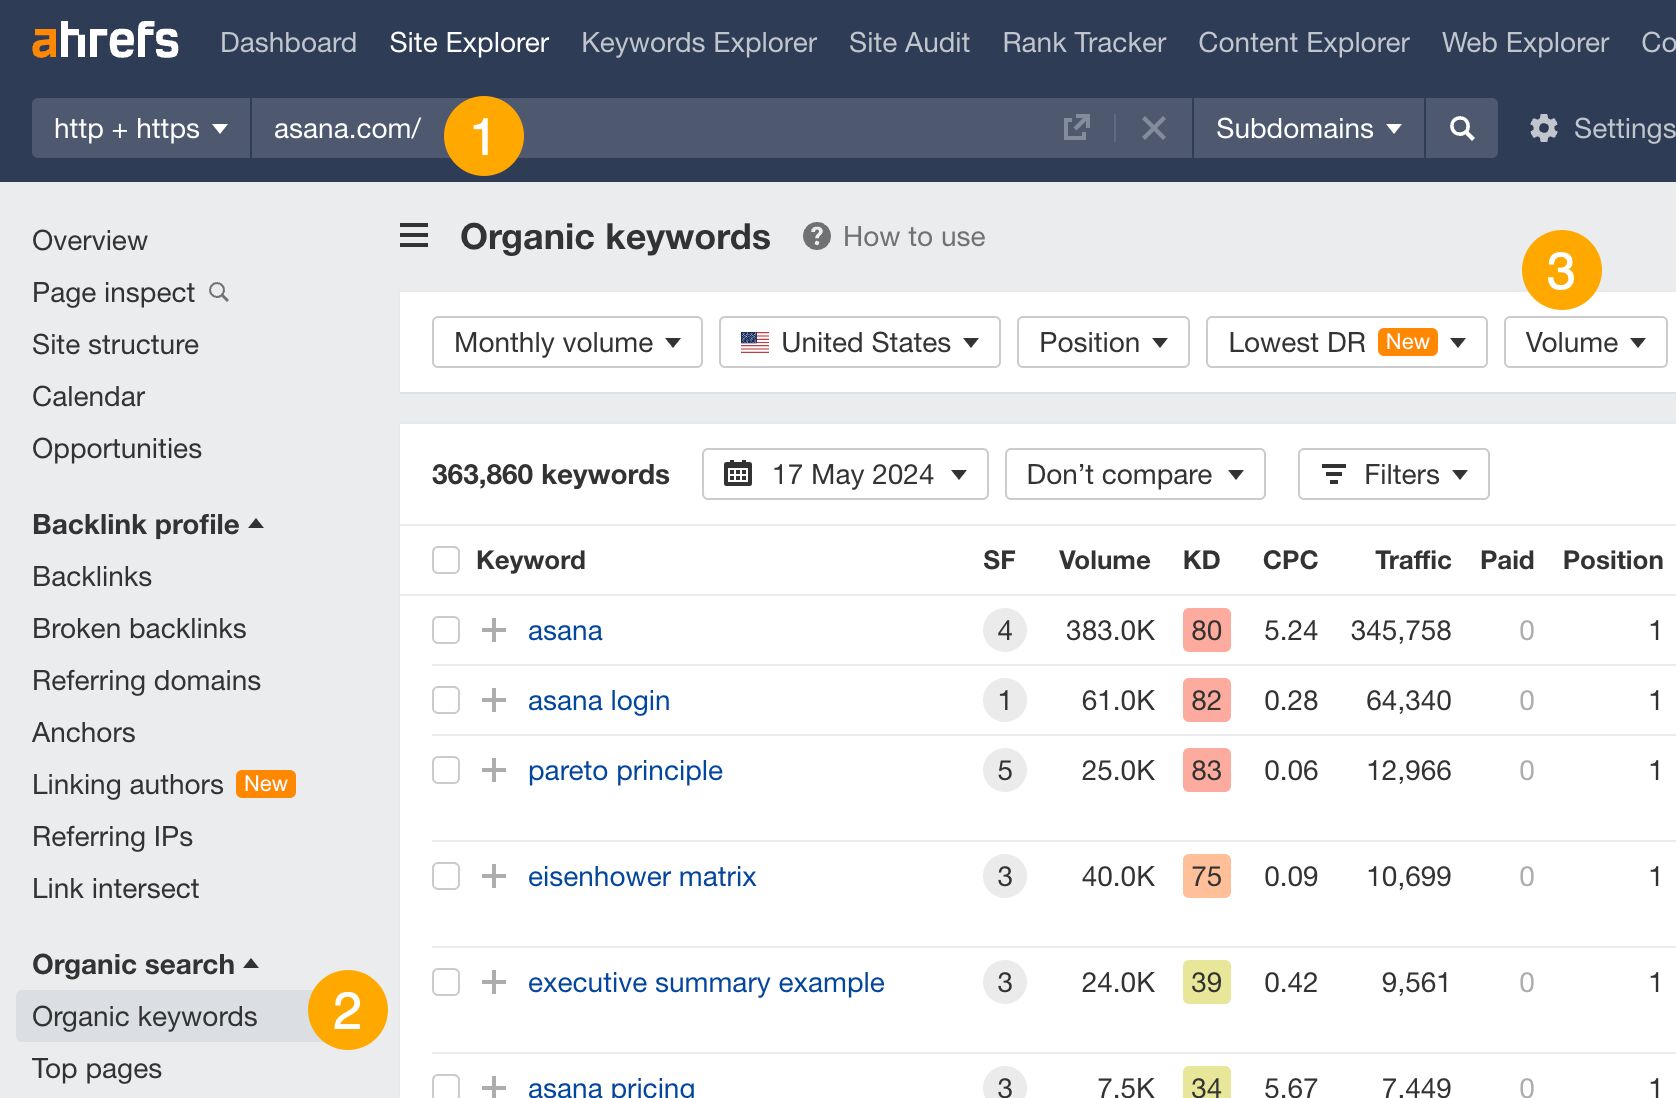1676x1098 pixels.
Task: Click the calendar icon next to 17 May 2024
Action: (740, 474)
